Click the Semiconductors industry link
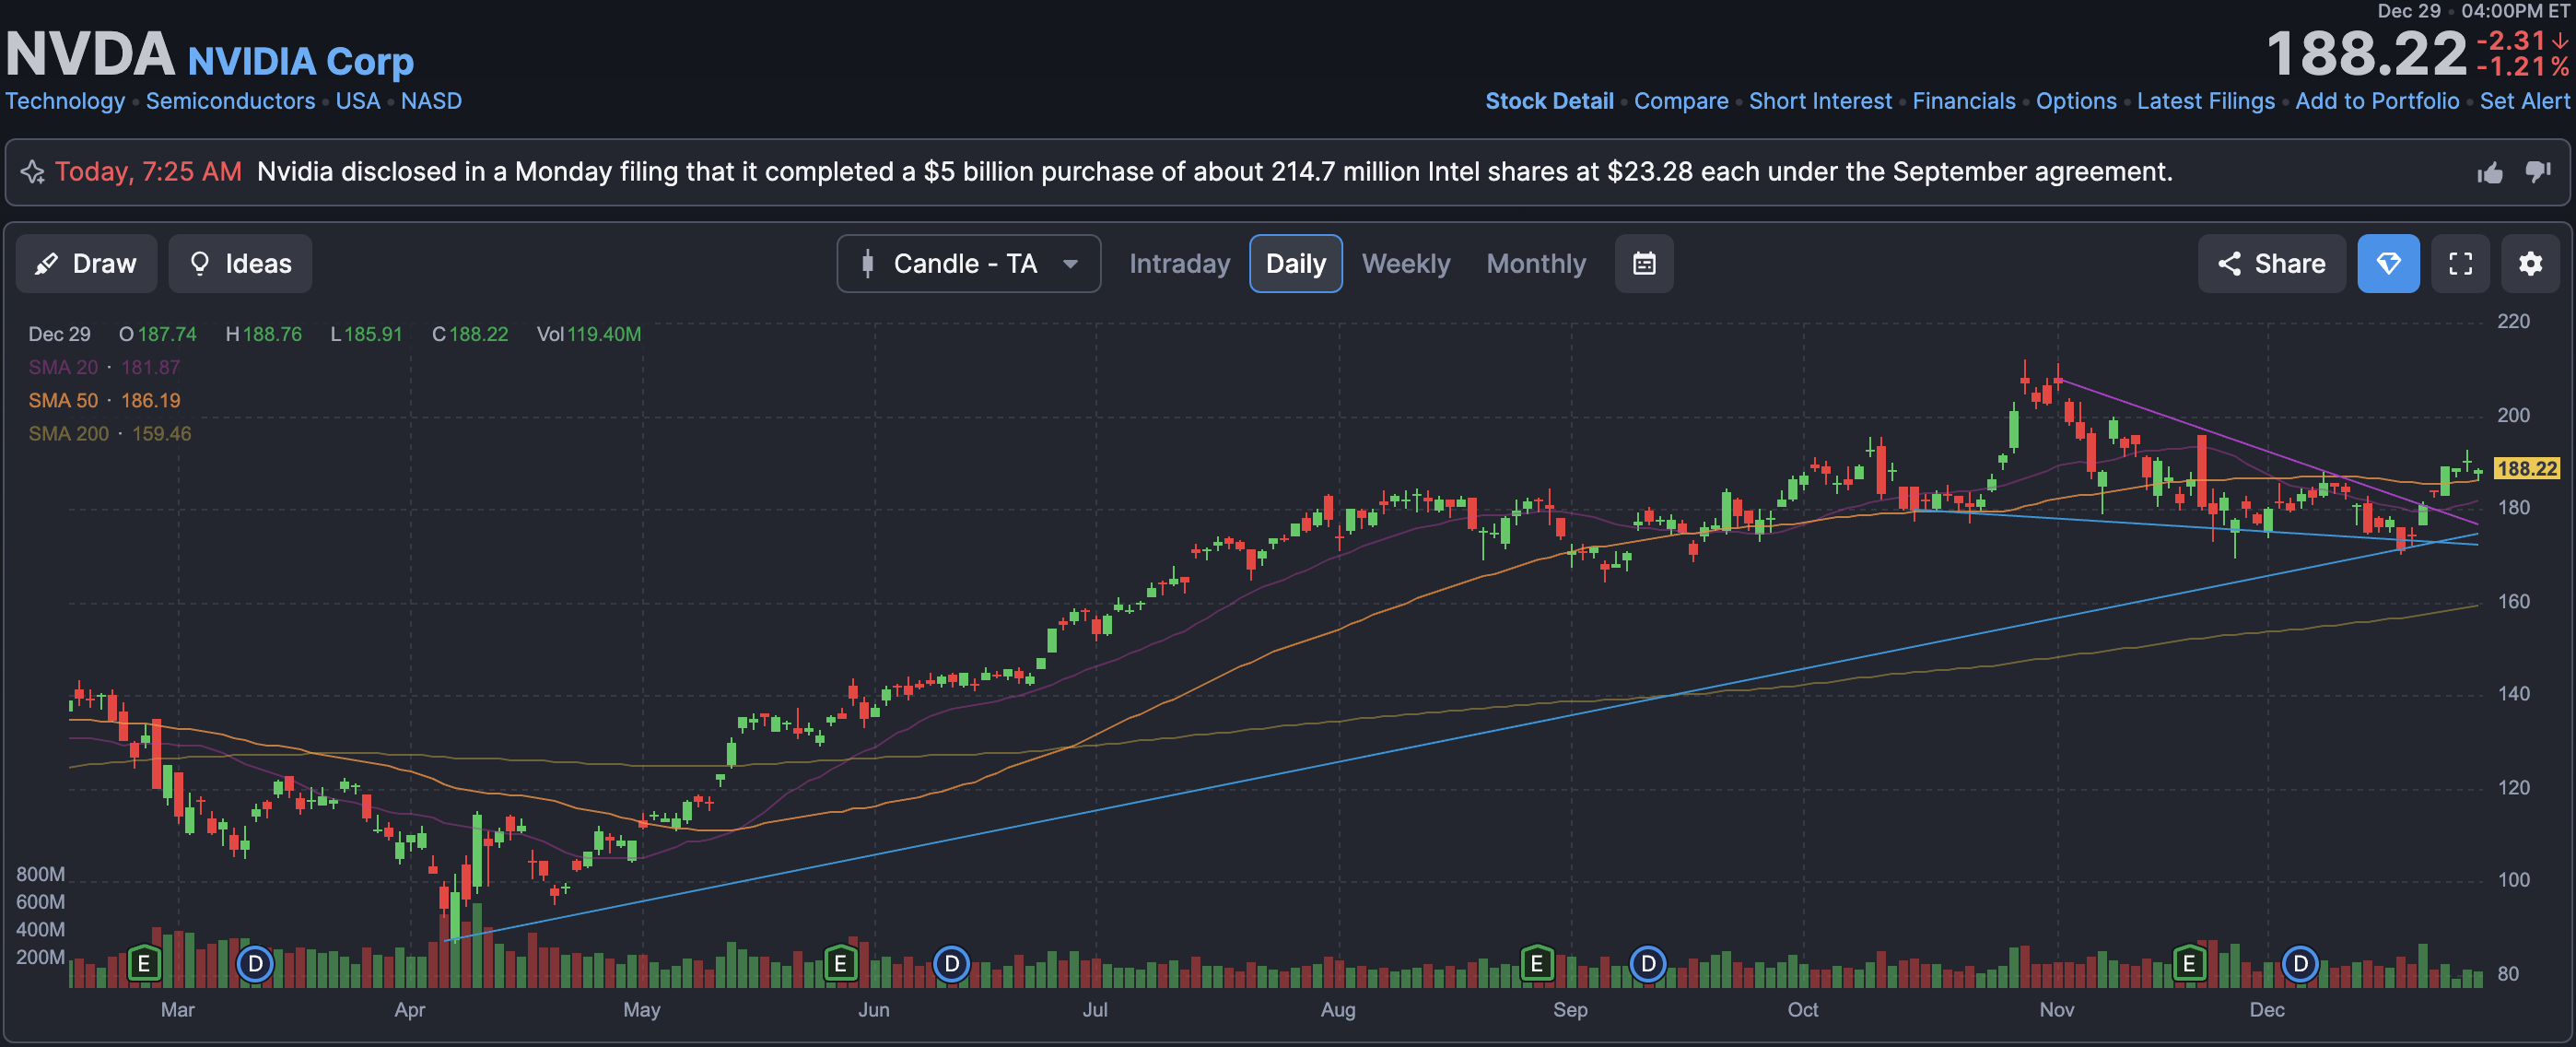The width and height of the screenshot is (2576, 1047). click(230, 101)
